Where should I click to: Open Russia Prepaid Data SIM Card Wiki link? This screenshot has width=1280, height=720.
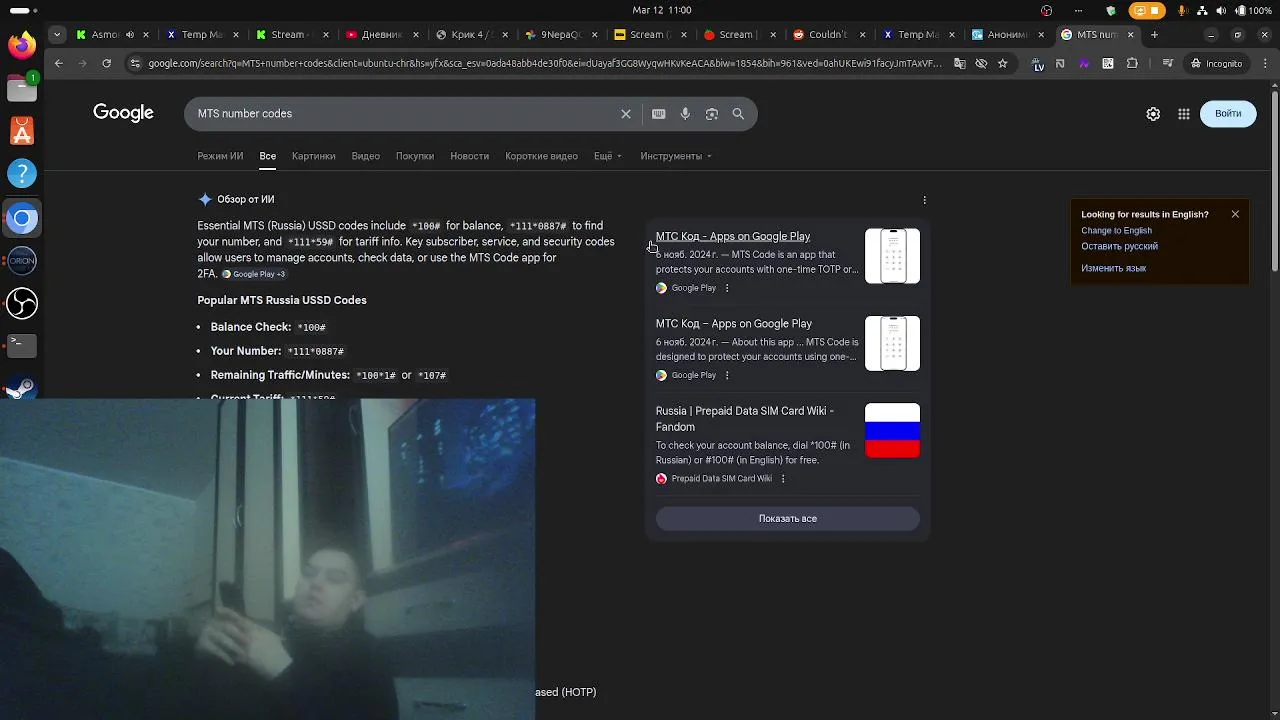pos(745,419)
